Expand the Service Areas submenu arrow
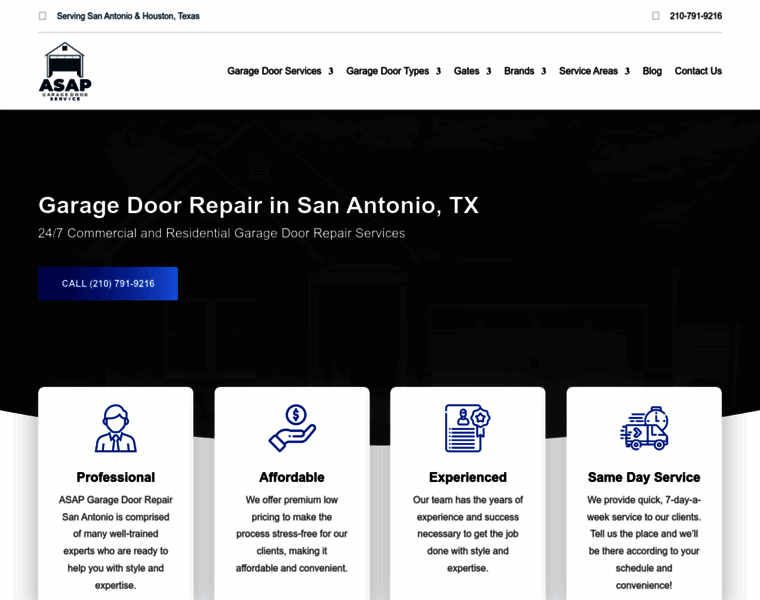Viewport: 760px width, 600px height. 627,71
